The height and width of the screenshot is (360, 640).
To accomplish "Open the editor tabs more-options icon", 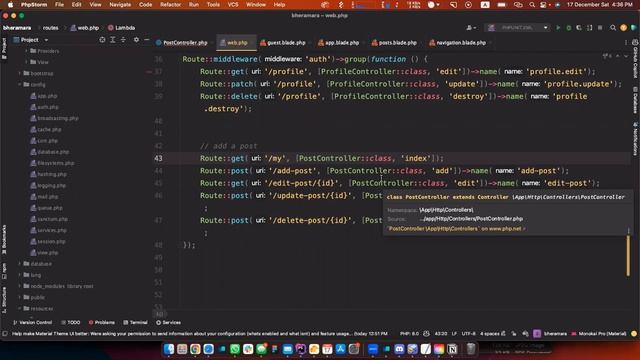I will tap(626, 42).
